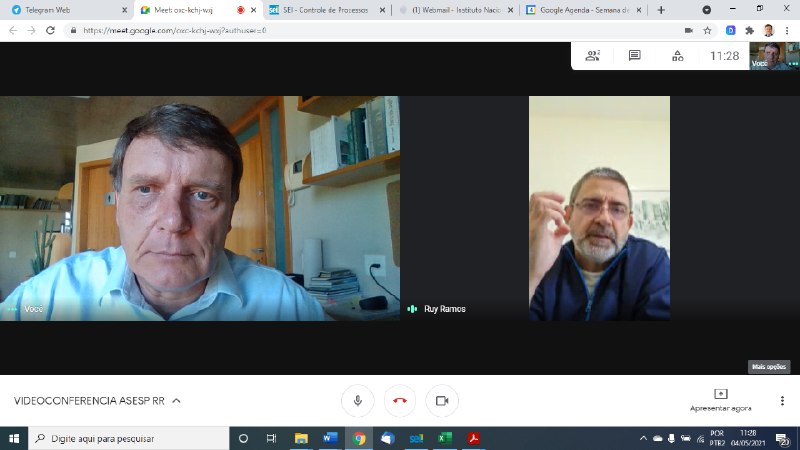Open SEI app icon on taskbar
This screenshot has height=450, width=800.
click(x=416, y=438)
